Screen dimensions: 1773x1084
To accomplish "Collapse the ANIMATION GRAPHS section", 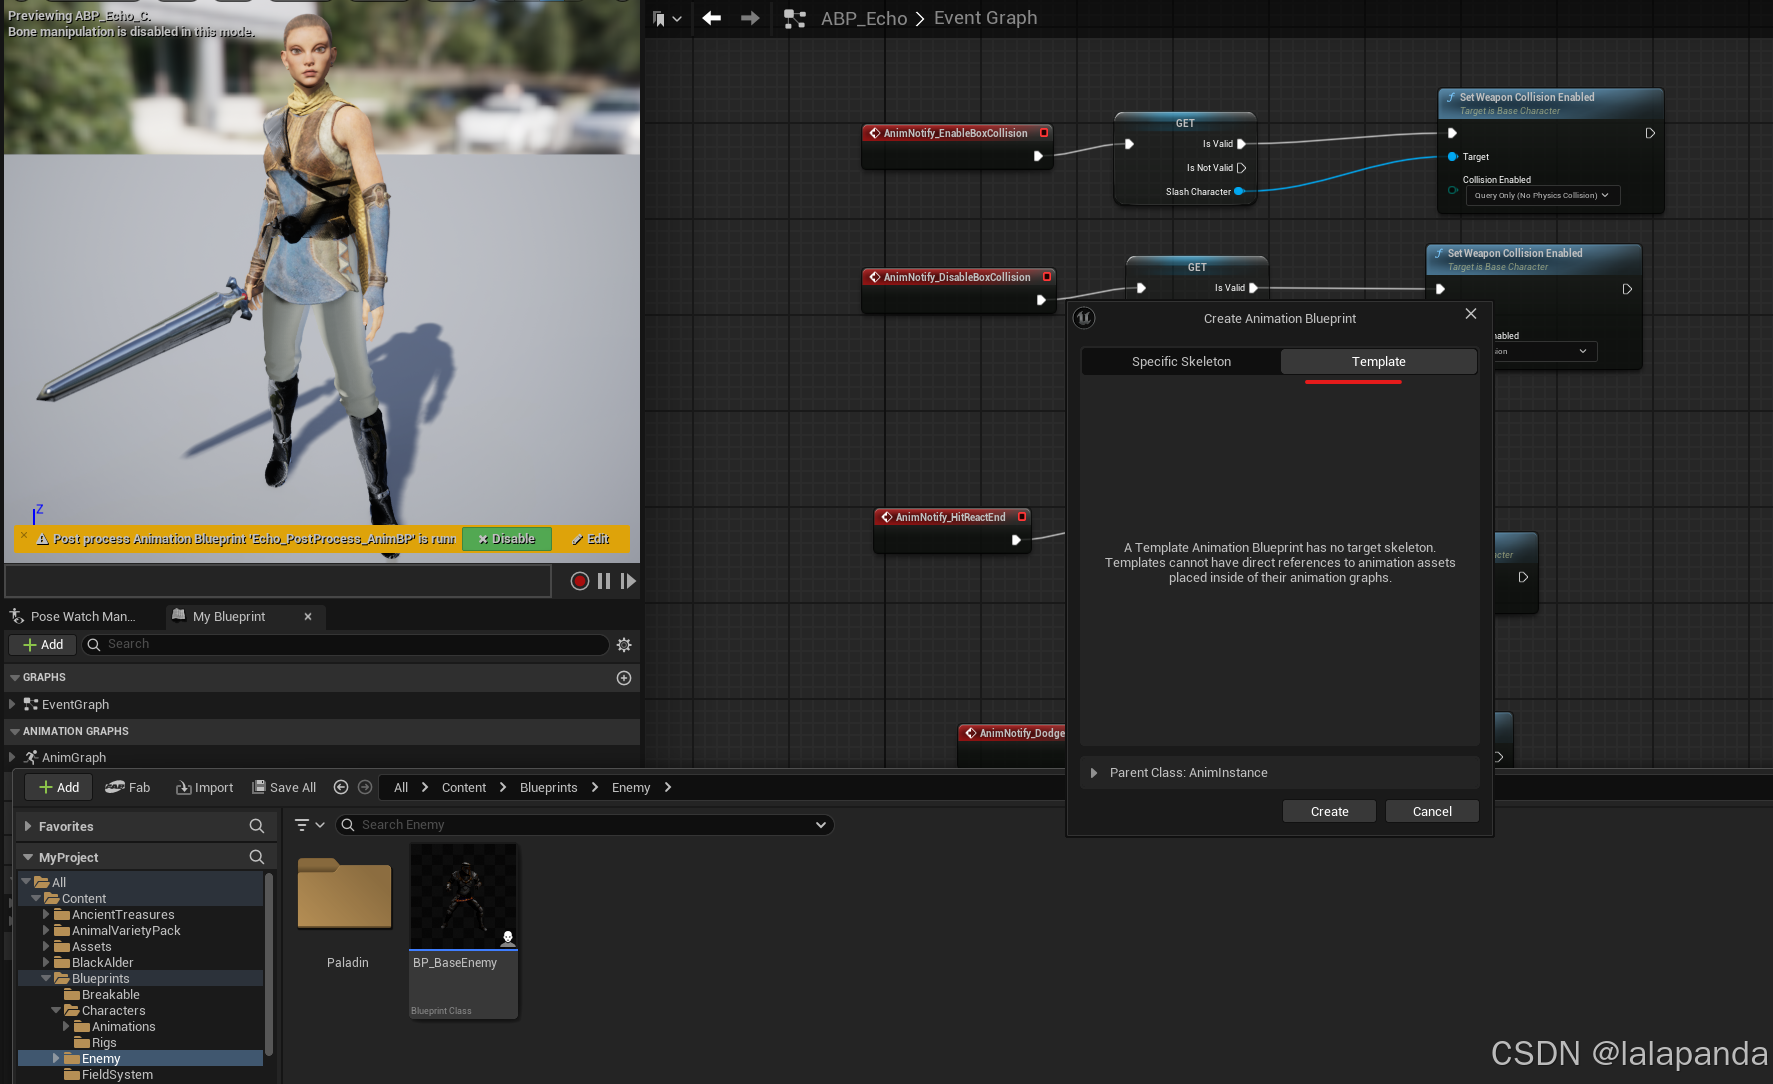I will tap(15, 732).
